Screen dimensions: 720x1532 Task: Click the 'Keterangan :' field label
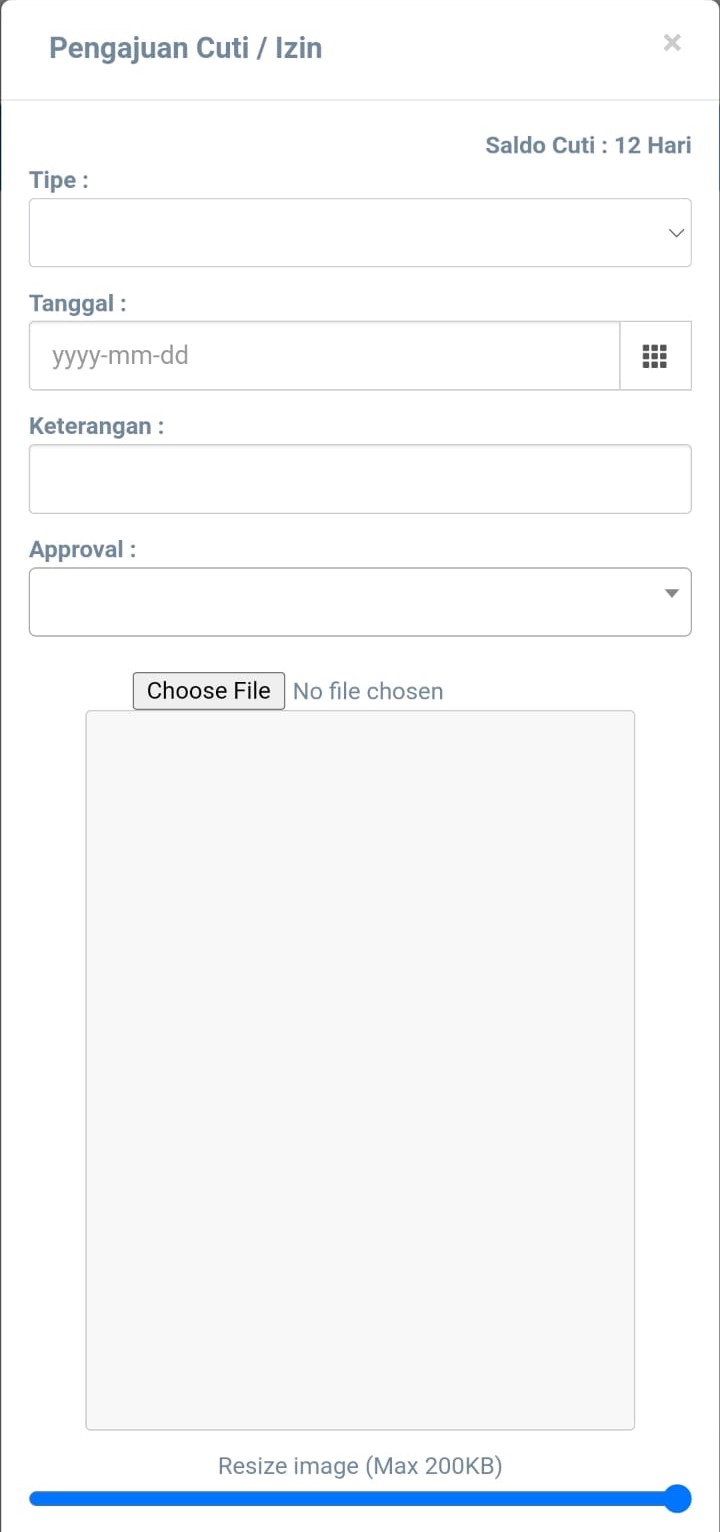pos(96,426)
